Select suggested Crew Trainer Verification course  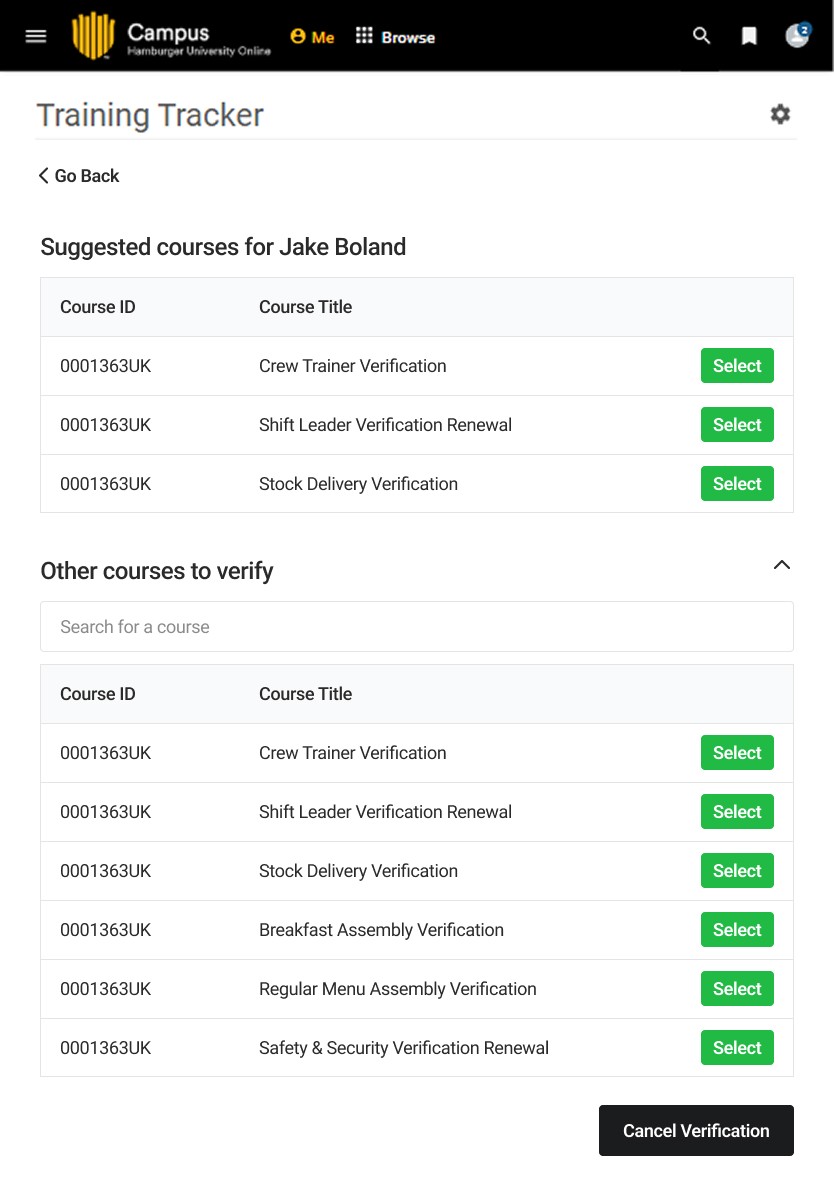tap(737, 366)
